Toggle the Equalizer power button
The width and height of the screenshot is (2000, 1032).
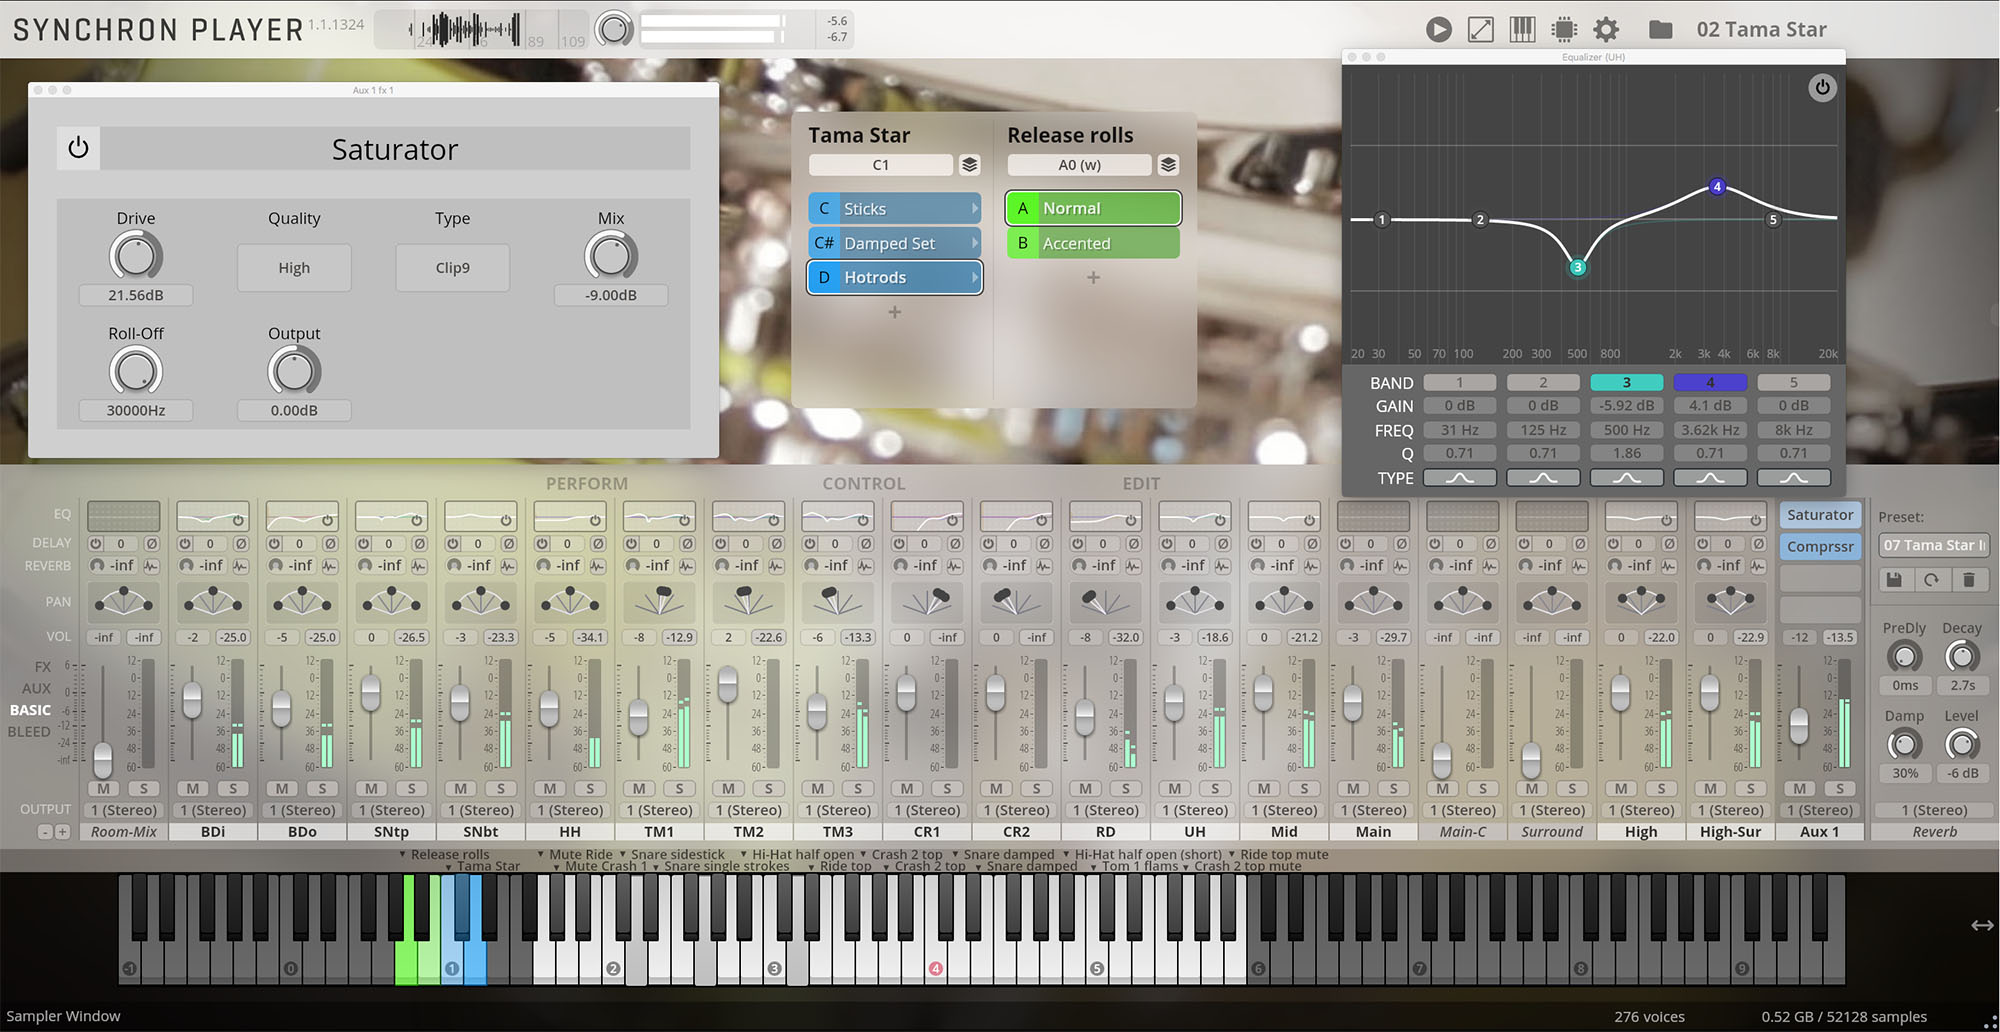pos(1822,87)
